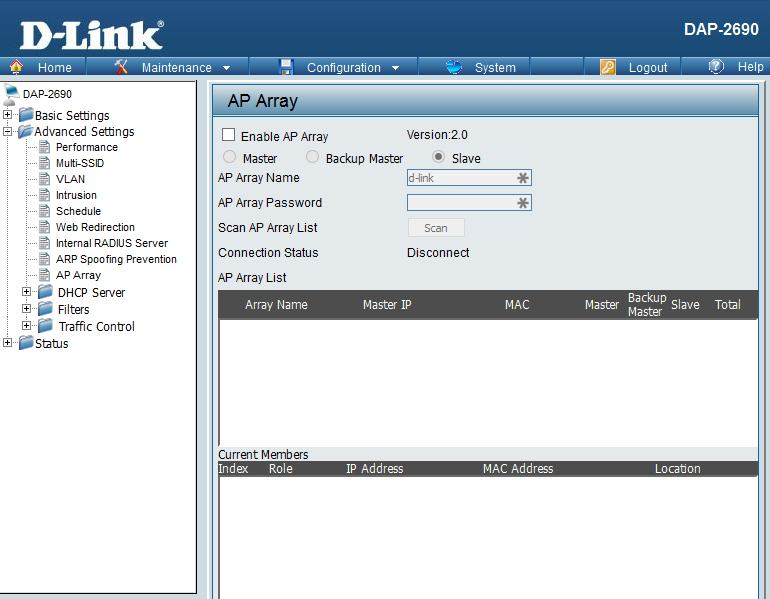Click the Web Redirection page icon
The width and height of the screenshot is (770, 599).
[45, 227]
